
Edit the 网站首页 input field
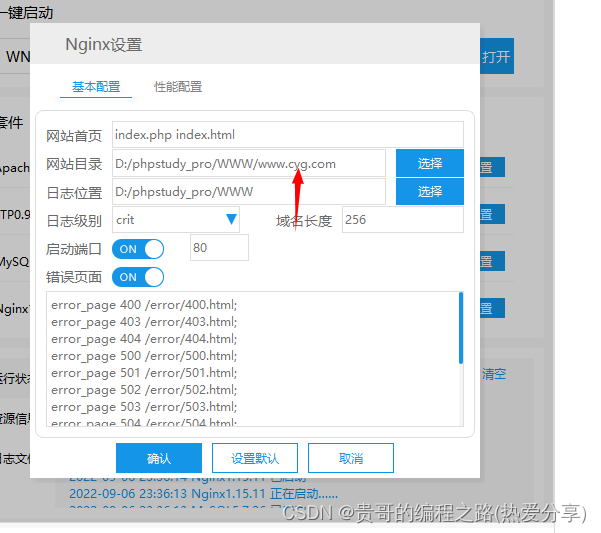[287, 135]
